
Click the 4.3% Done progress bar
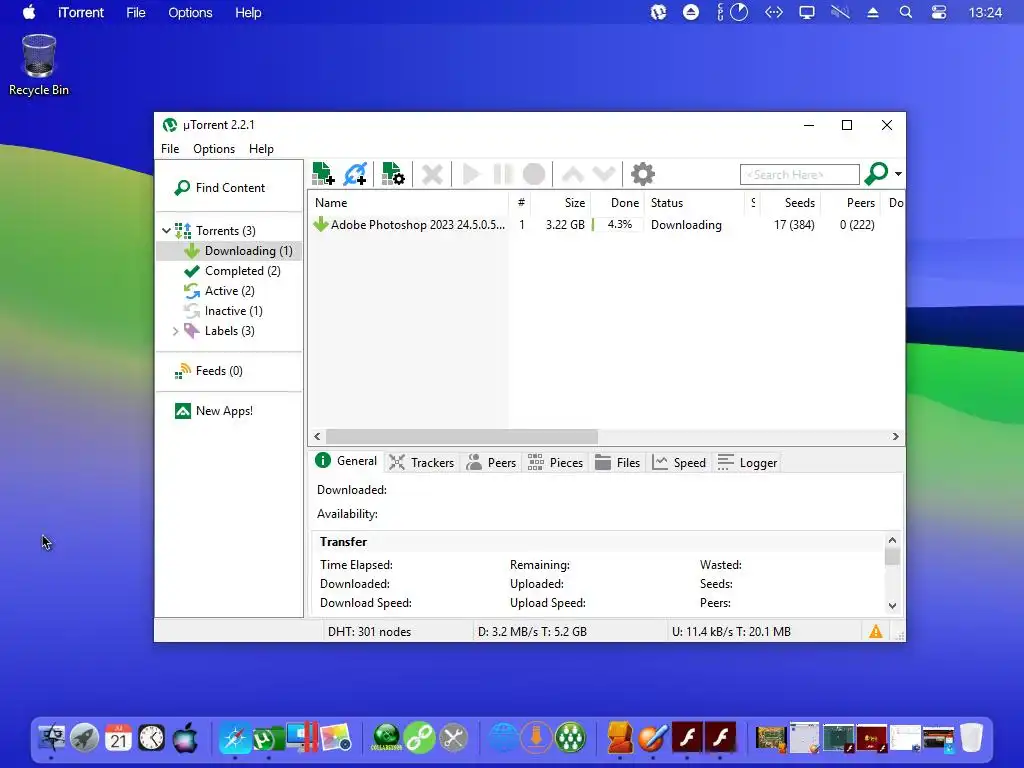pos(617,225)
